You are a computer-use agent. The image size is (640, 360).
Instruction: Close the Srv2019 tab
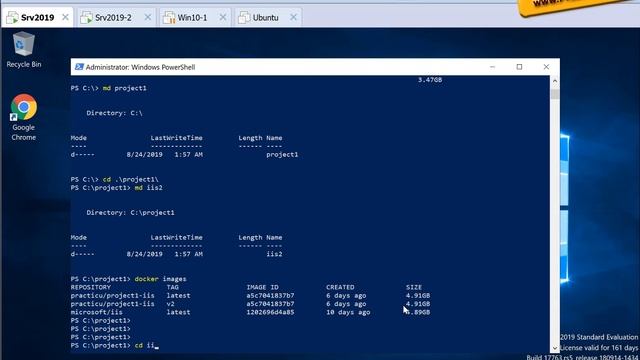[x=65, y=17]
